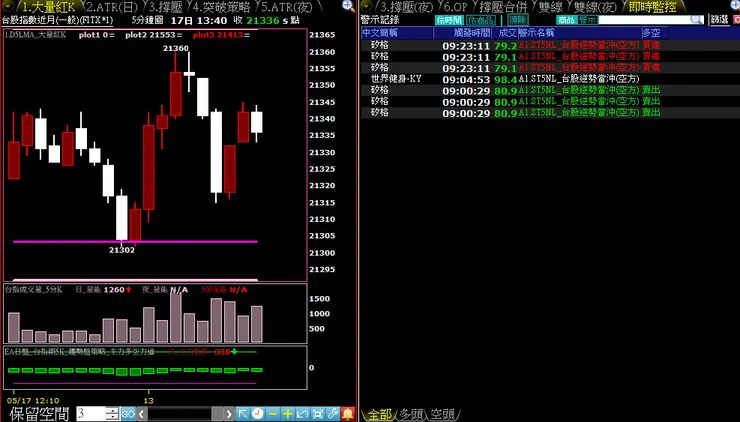Click the 5分鐘圖 timeframe label
Viewport: 740px width, 422px height.
point(147,21)
